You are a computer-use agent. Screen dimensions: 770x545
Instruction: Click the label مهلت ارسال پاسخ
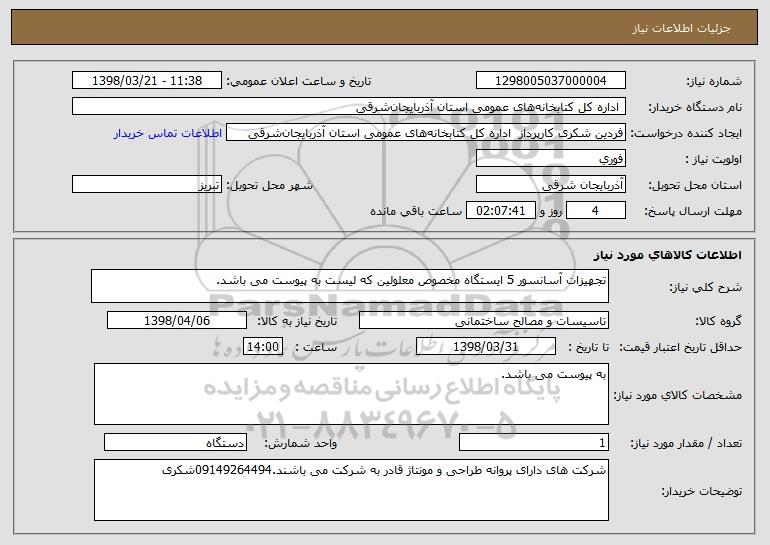click(693, 212)
